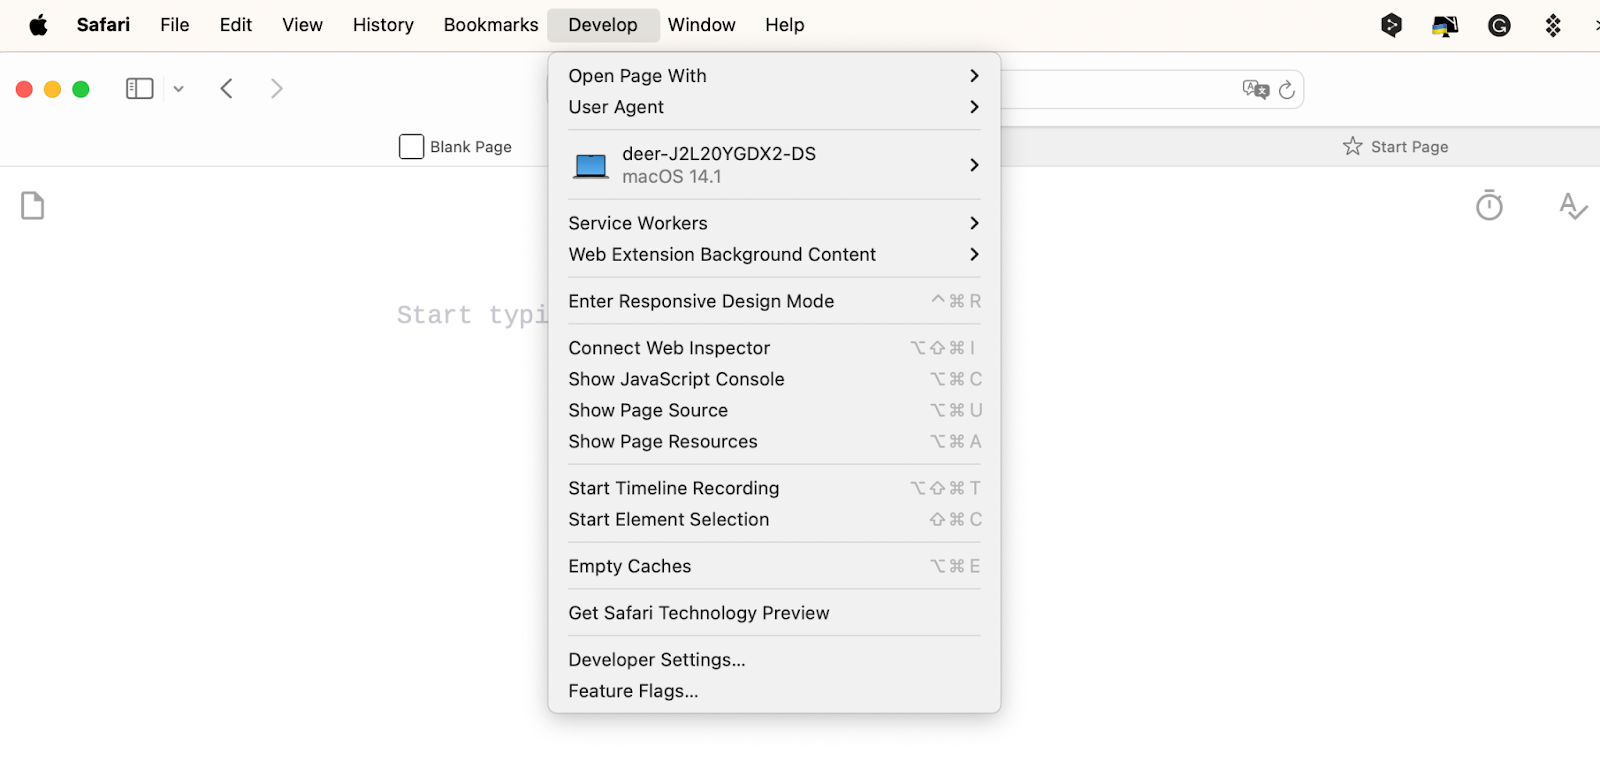Expand Open Page With submenu

pos(774,76)
